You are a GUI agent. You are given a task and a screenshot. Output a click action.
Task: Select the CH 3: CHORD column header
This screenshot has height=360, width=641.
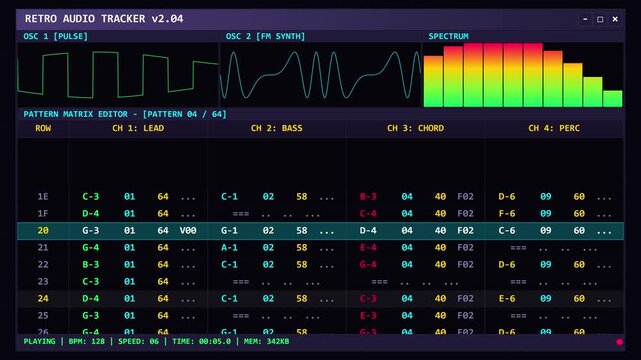tap(415, 128)
